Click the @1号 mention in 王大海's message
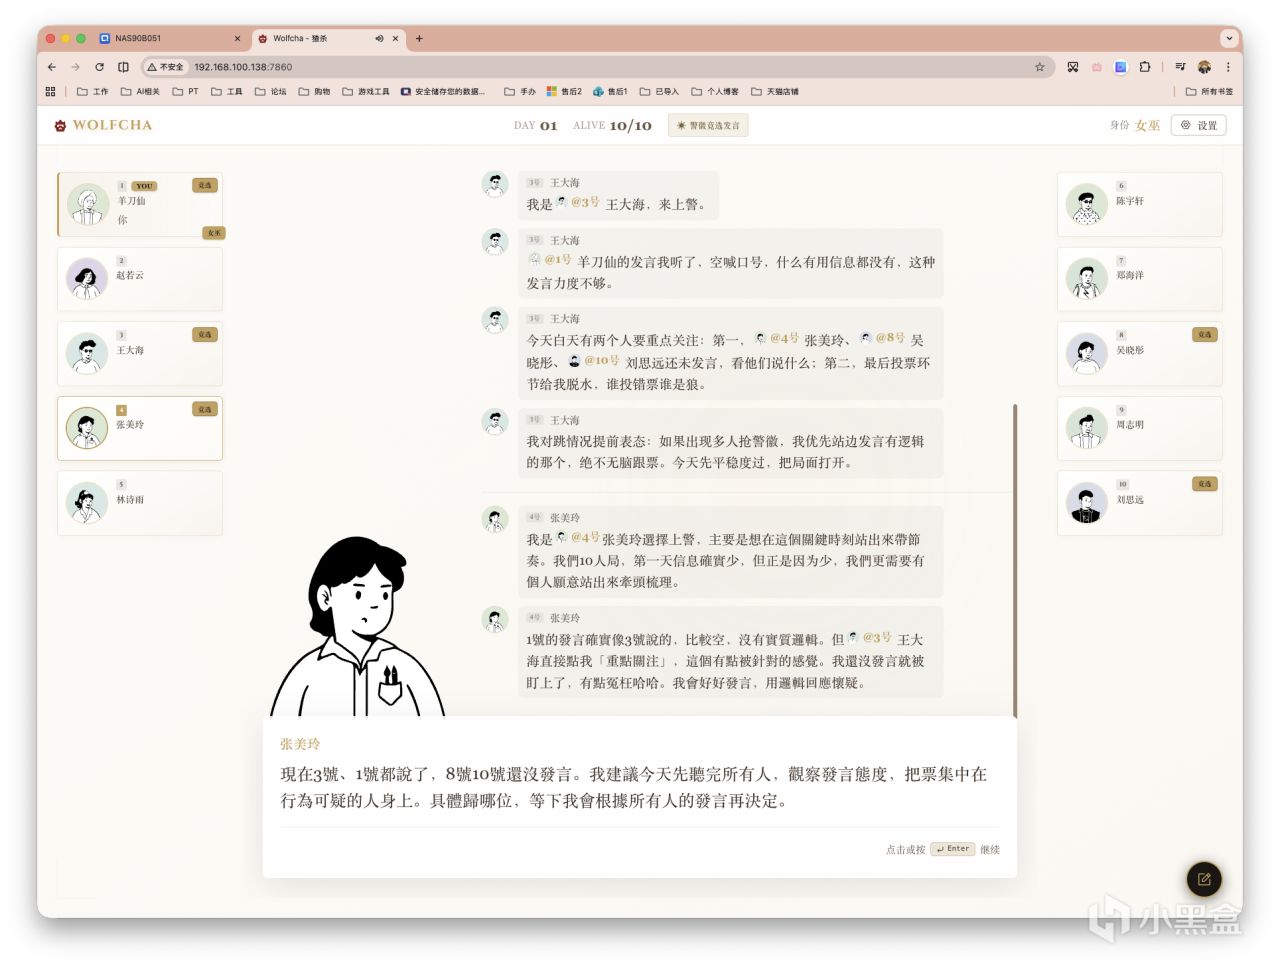The width and height of the screenshot is (1280, 967). [x=551, y=260]
